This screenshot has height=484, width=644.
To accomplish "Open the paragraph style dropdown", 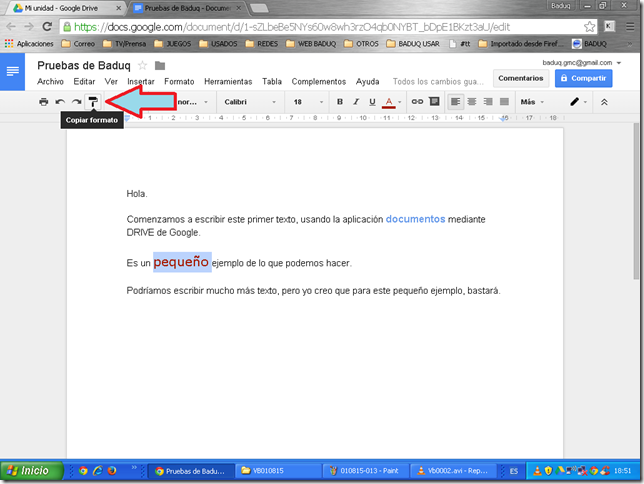I will [x=193, y=101].
